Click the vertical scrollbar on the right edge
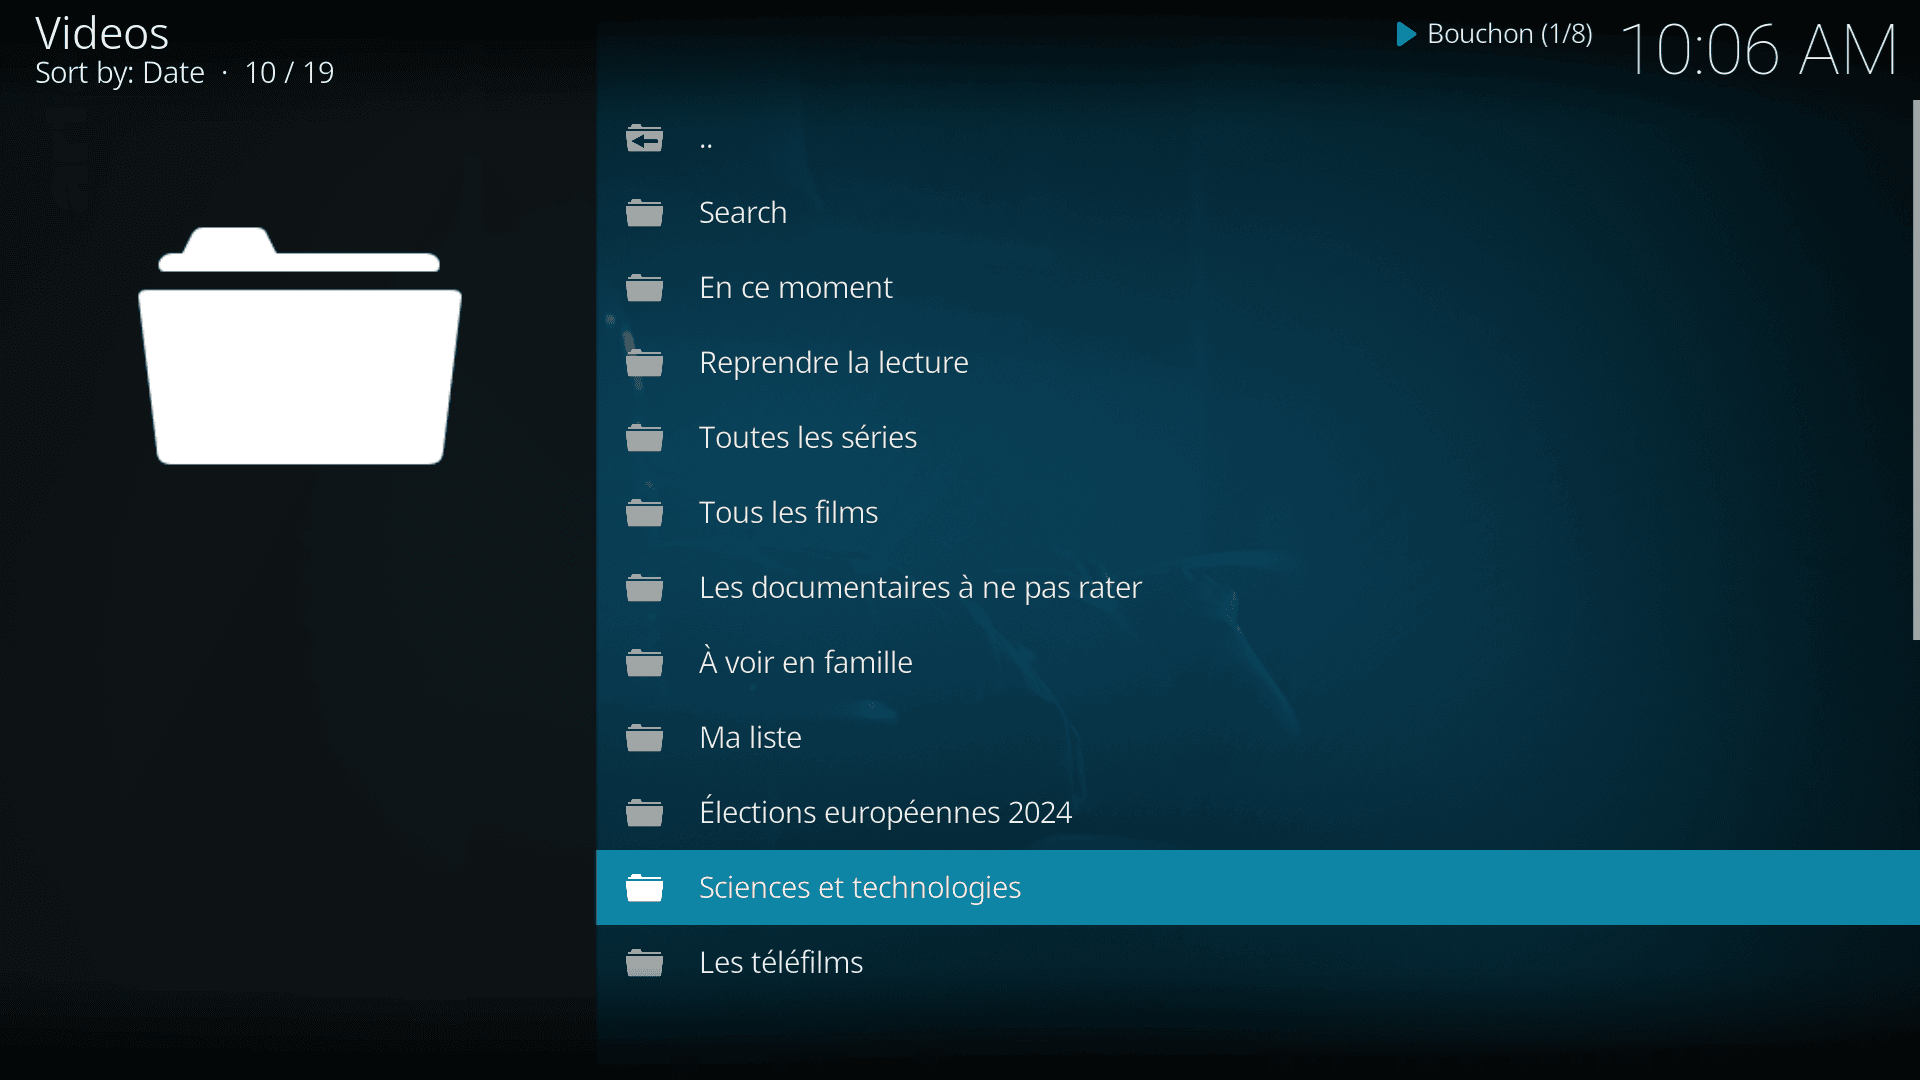 click(1916, 370)
